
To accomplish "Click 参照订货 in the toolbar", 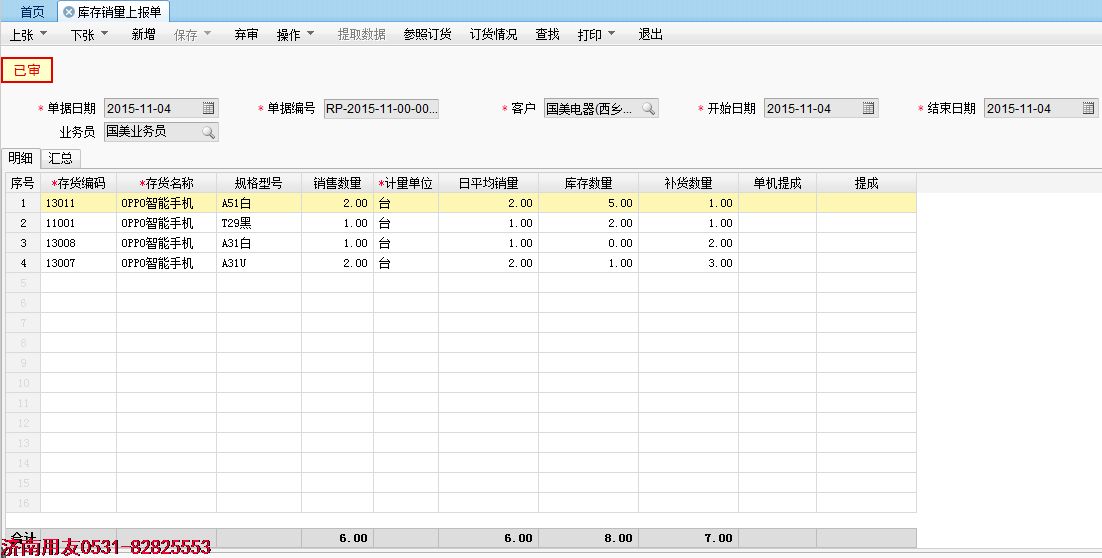I will (x=427, y=34).
